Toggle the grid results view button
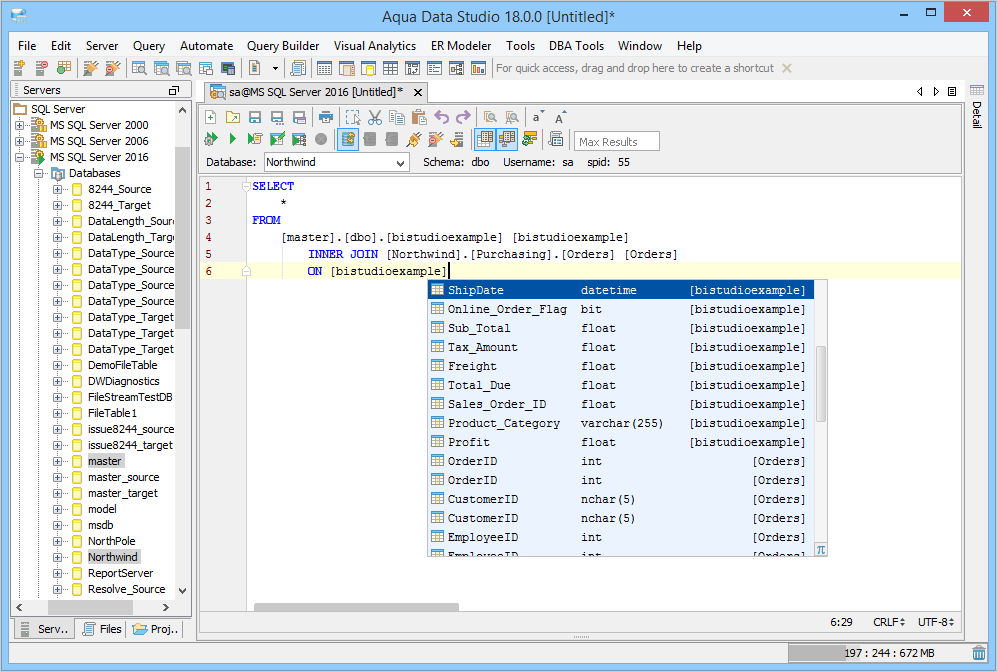997x672 pixels. (x=485, y=139)
